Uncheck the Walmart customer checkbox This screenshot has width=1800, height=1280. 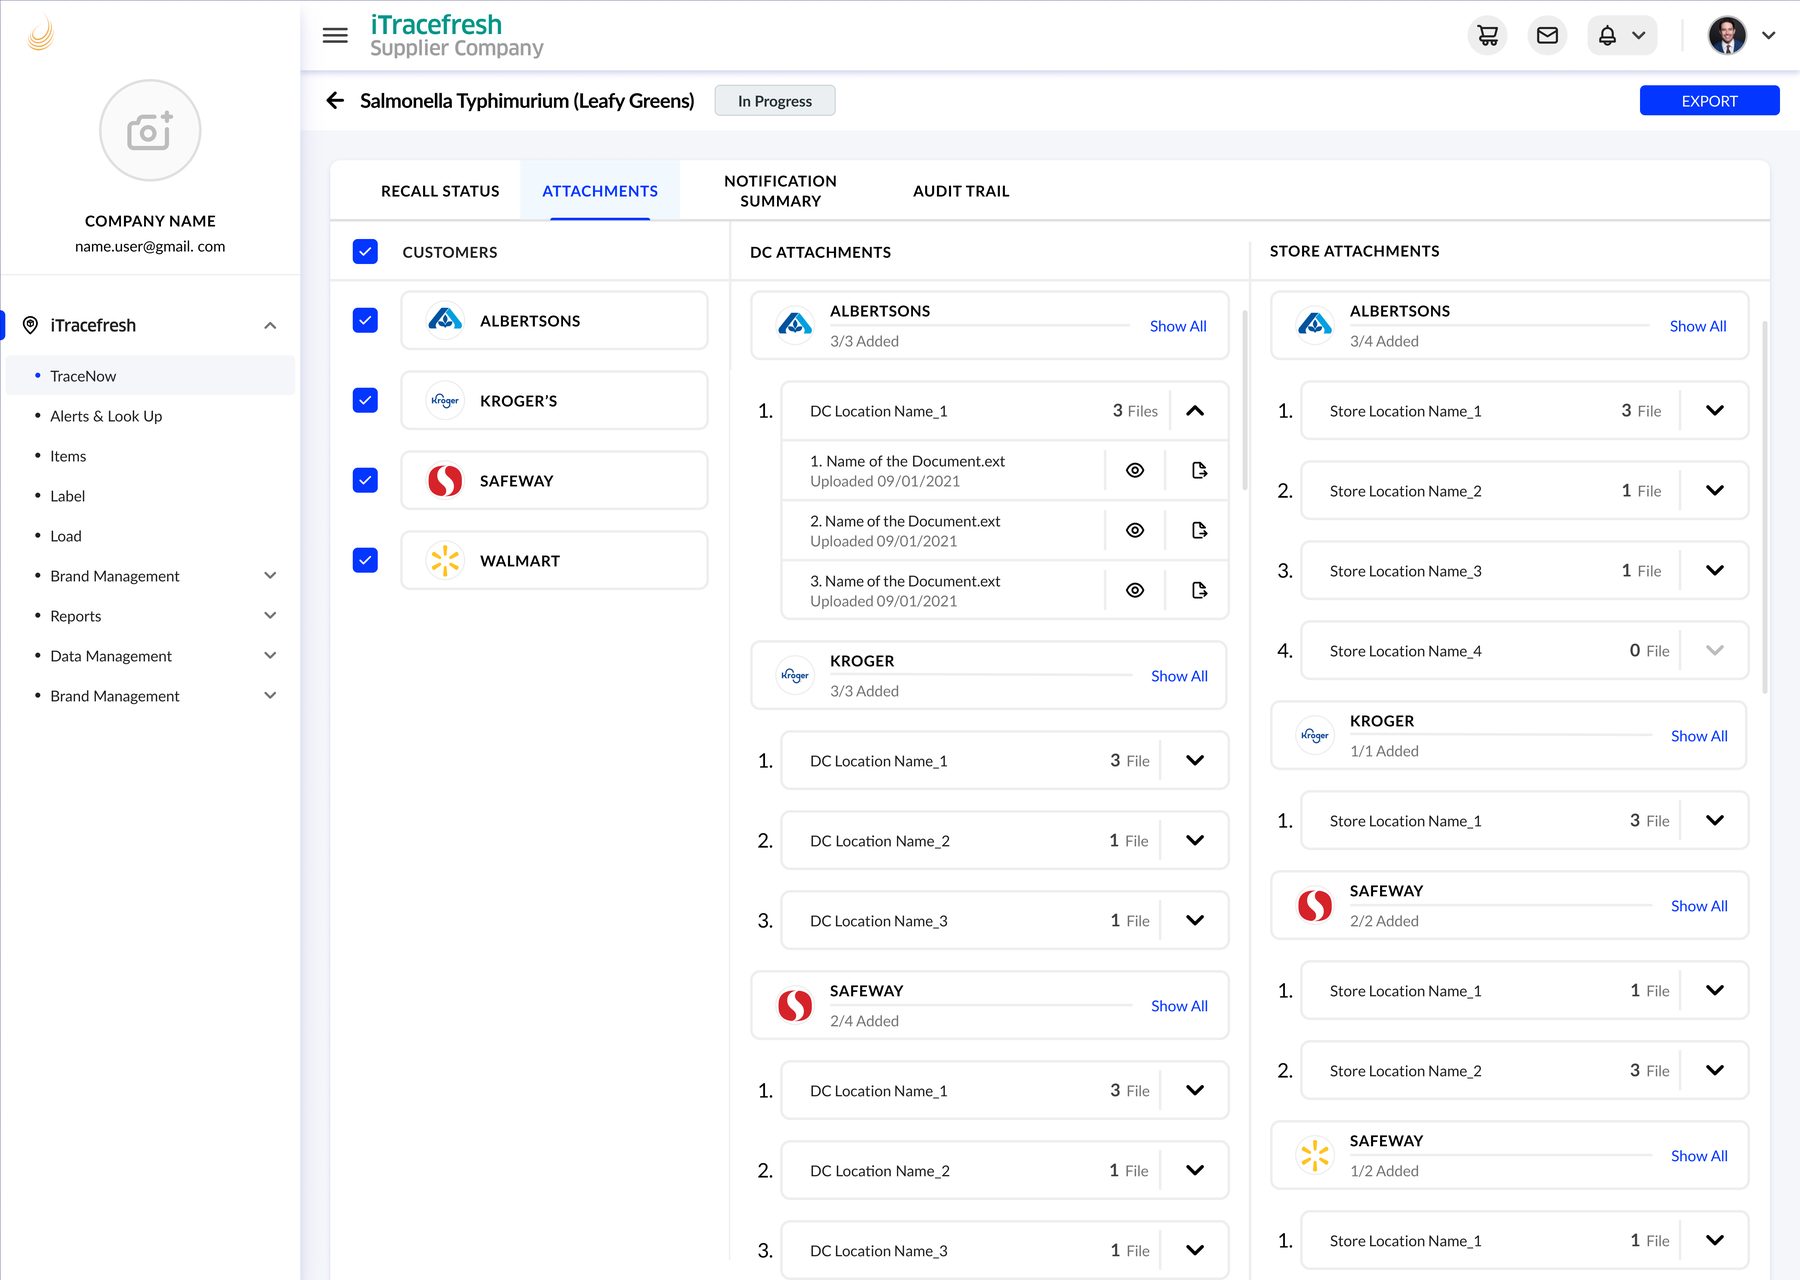click(x=365, y=560)
